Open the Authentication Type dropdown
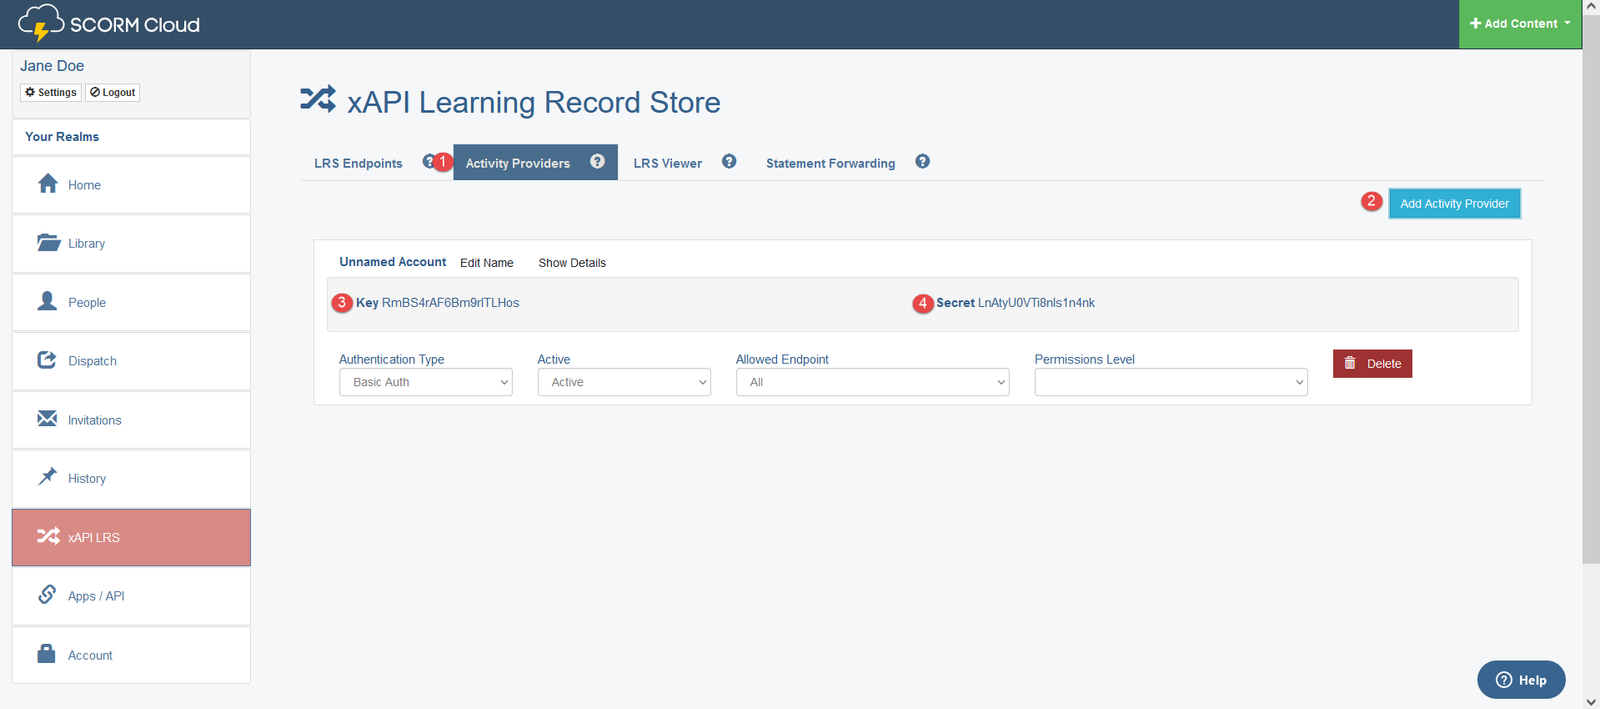Viewport: 1600px width, 709px height. (426, 382)
